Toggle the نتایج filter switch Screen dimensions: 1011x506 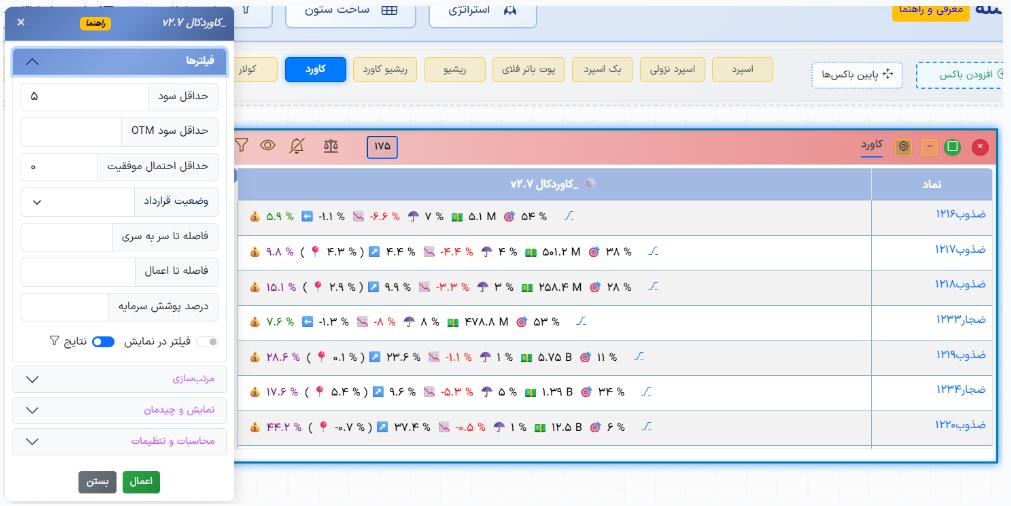pyautogui.click(x=103, y=342)
